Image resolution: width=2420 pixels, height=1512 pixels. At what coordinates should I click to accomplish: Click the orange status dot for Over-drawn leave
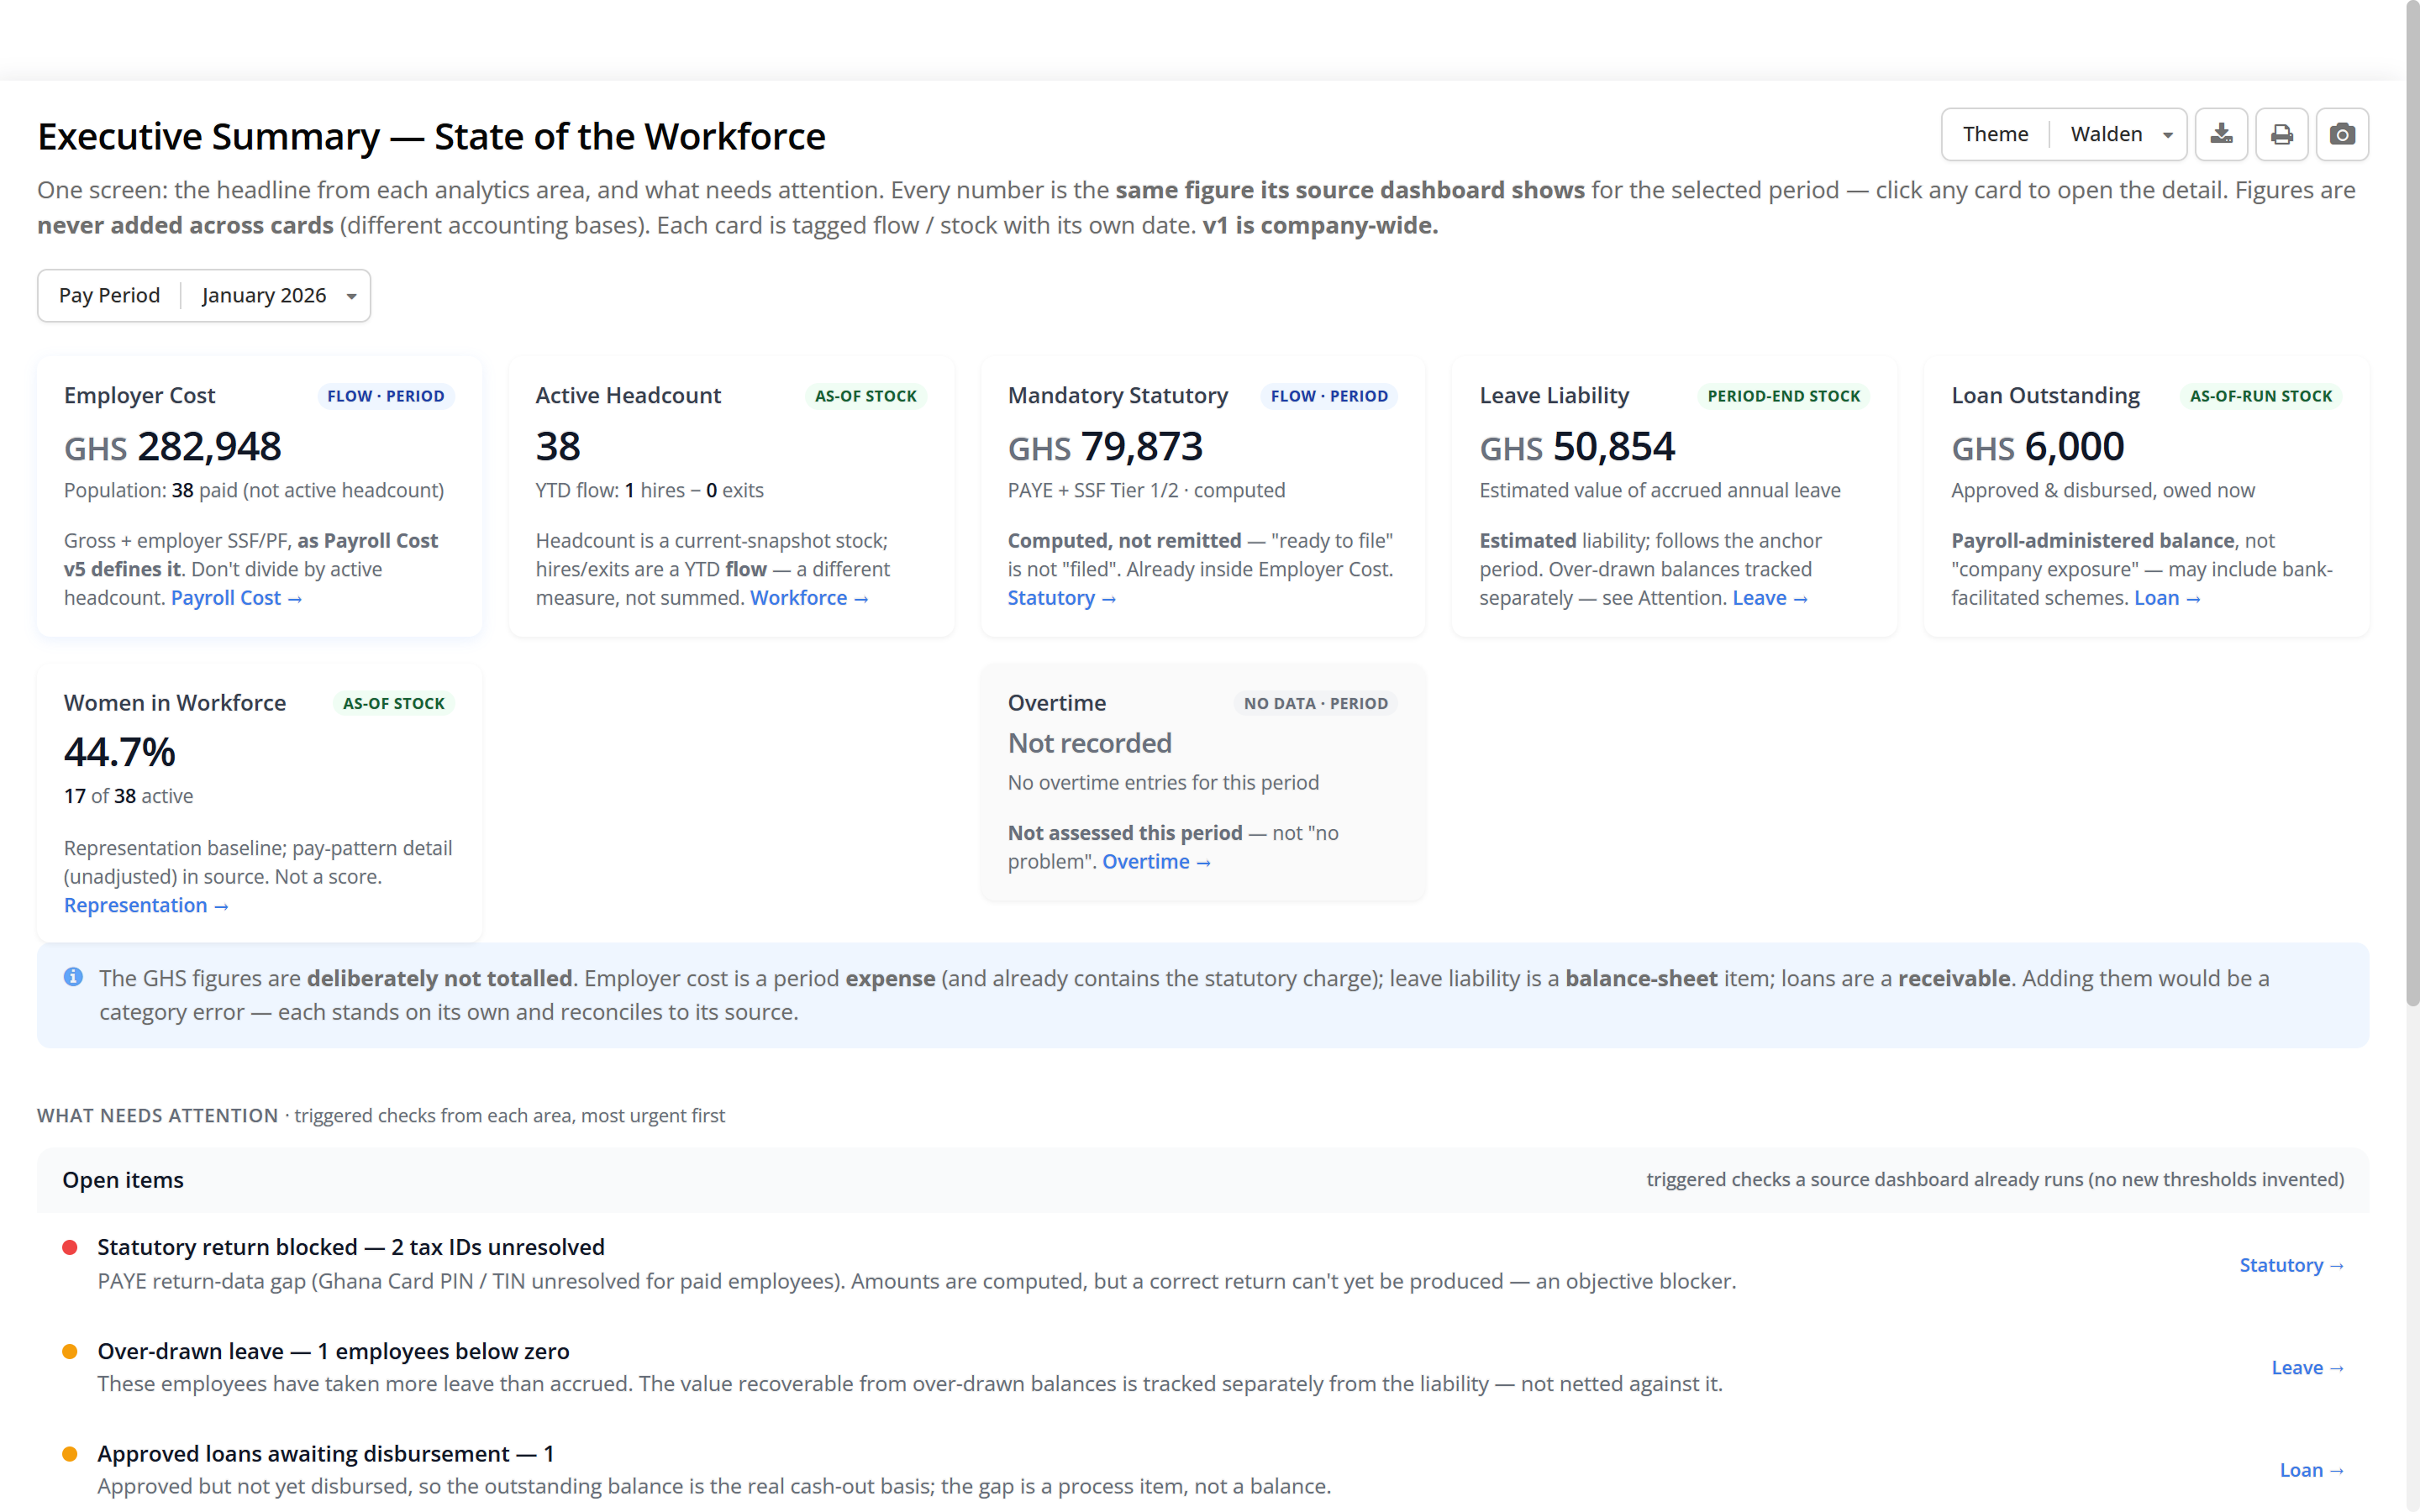pos(70,1351)
